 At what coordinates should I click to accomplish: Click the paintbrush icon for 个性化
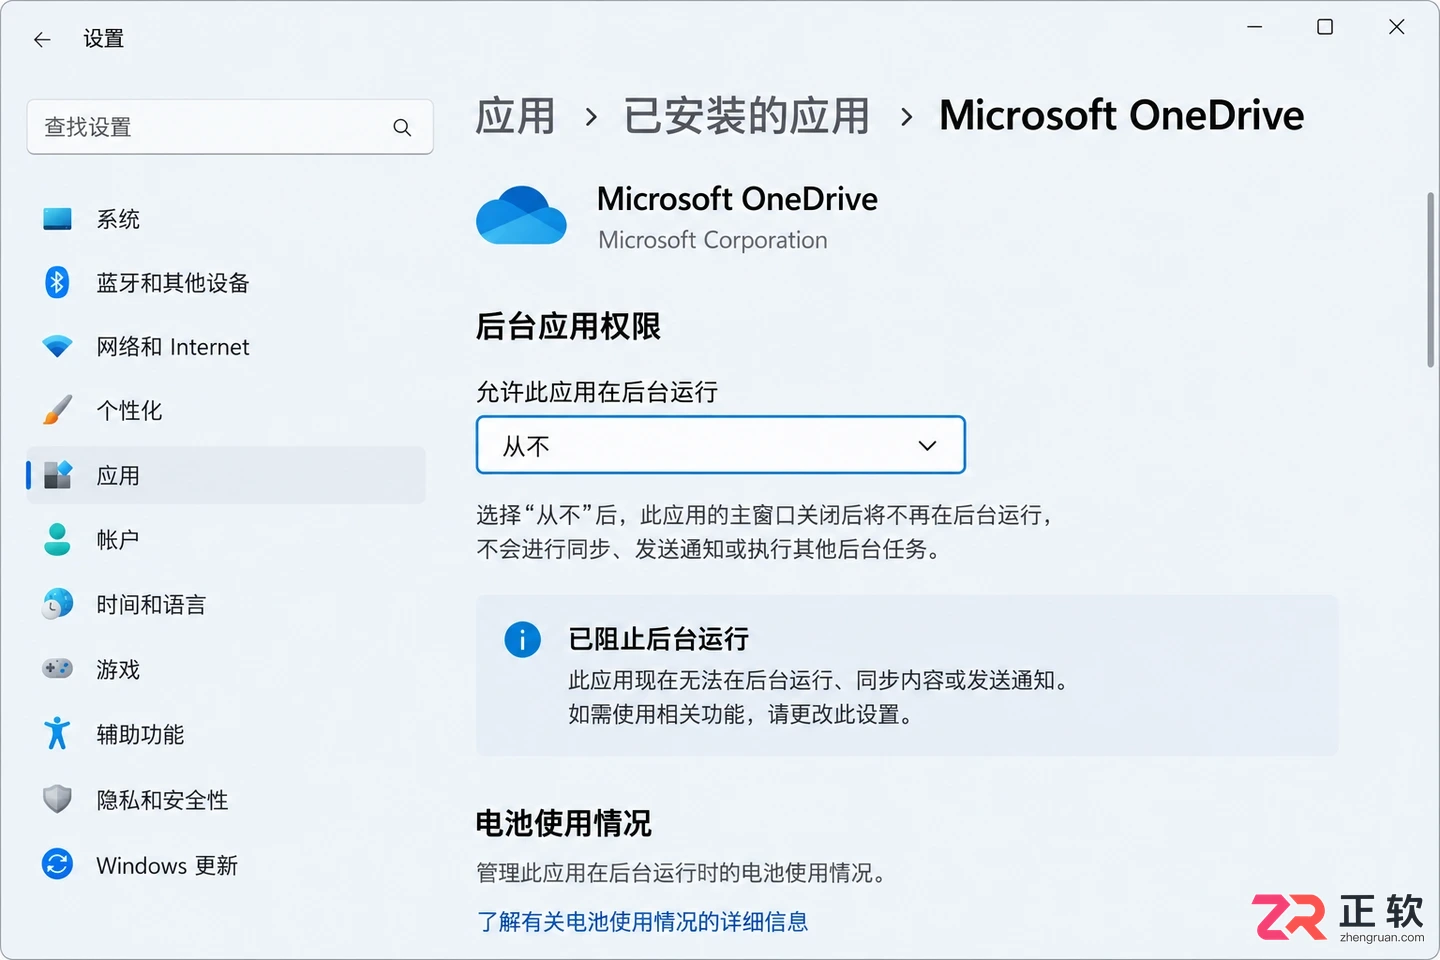[58, 410]
